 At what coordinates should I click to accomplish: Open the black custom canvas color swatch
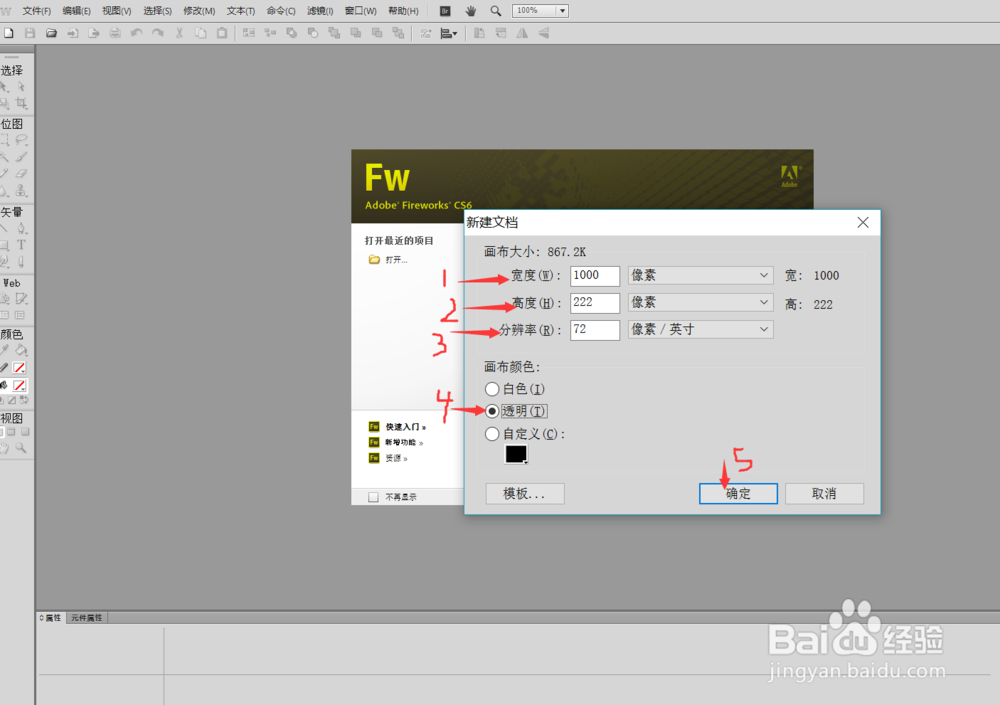pos(516,454)
